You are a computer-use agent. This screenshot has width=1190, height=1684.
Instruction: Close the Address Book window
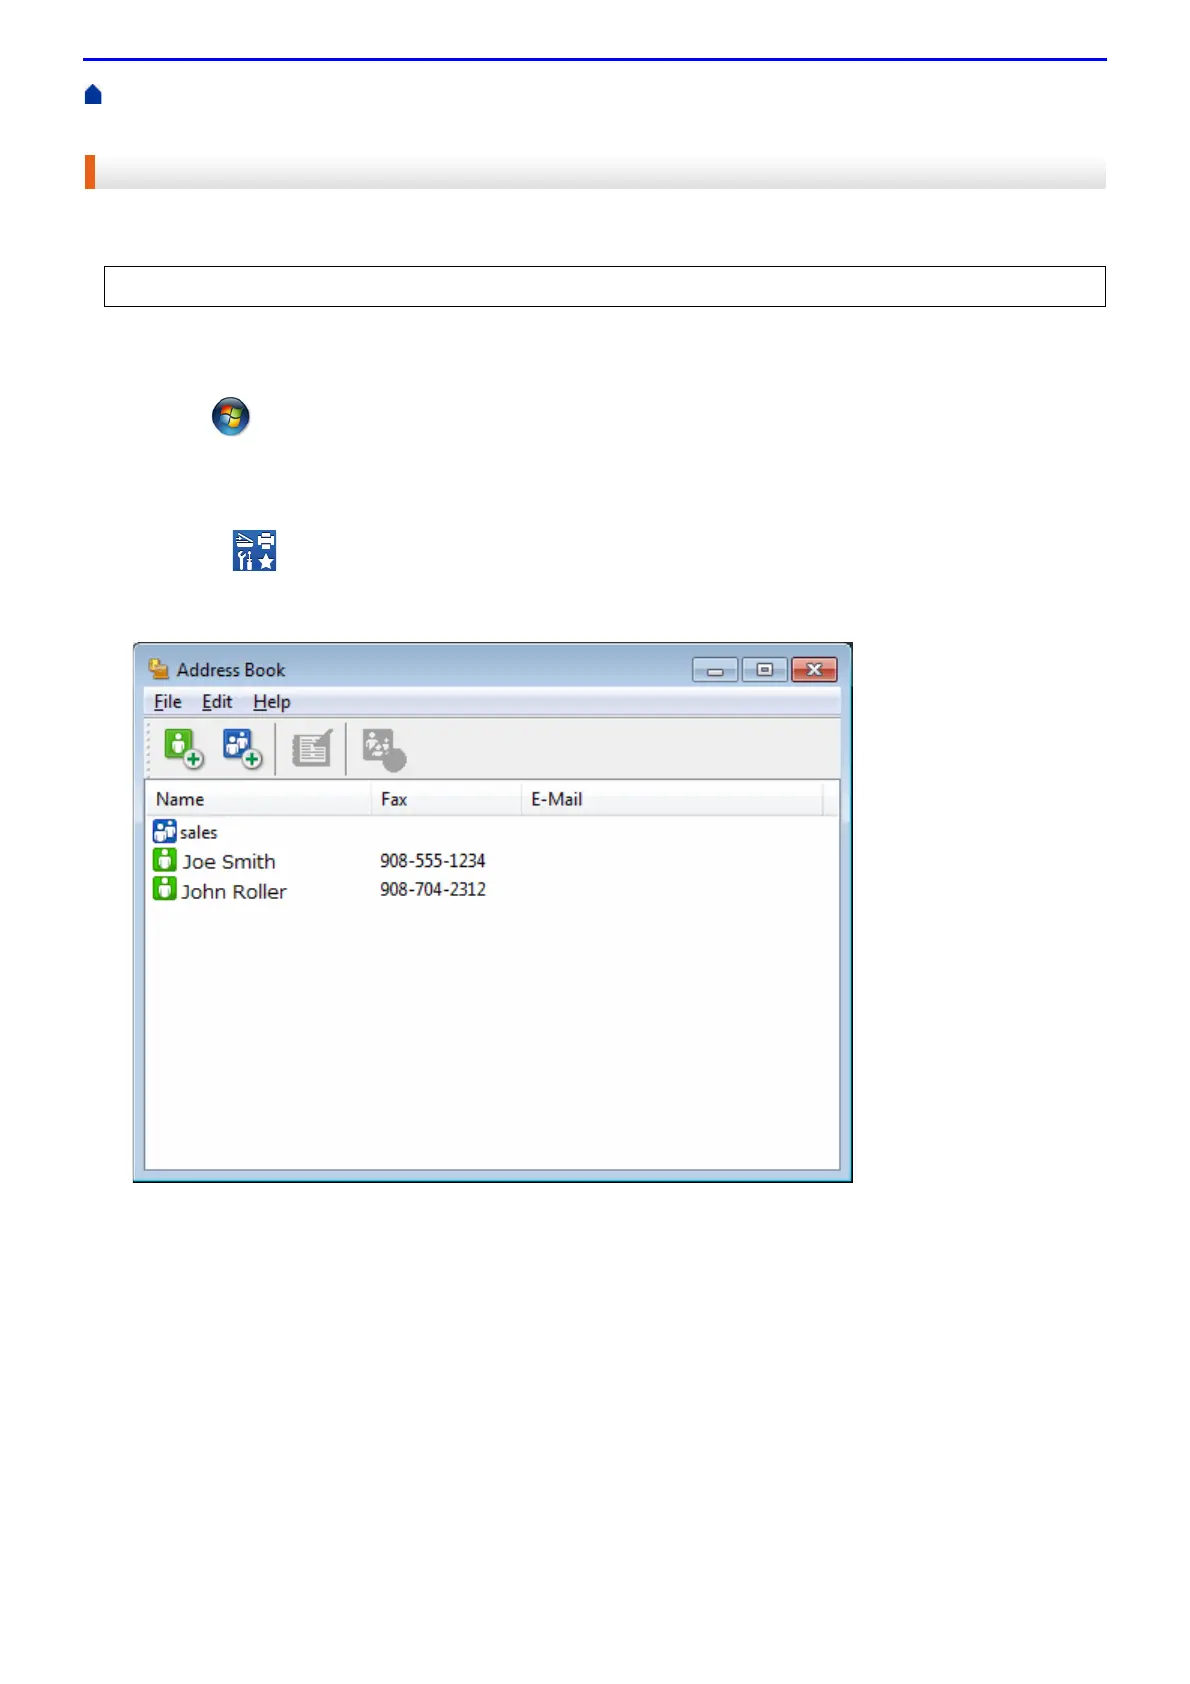click(x=815, y=670)
